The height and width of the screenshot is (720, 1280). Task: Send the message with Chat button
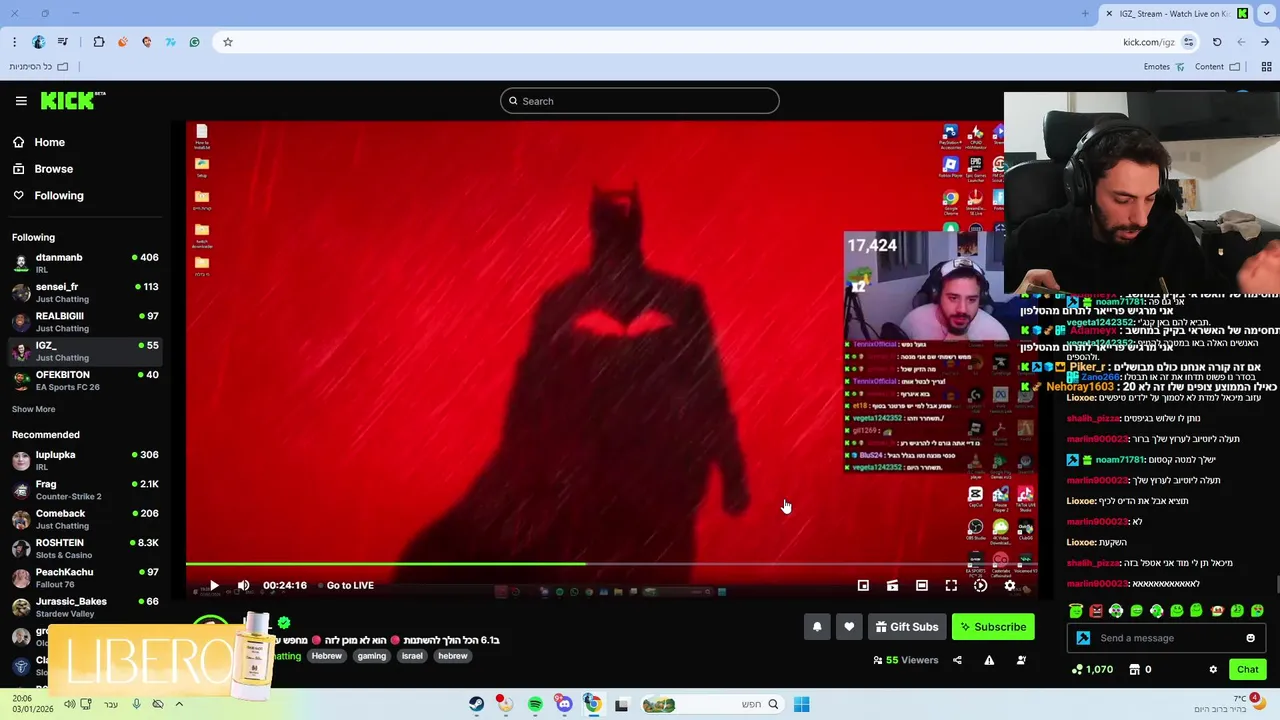[x=1247, y=669]
